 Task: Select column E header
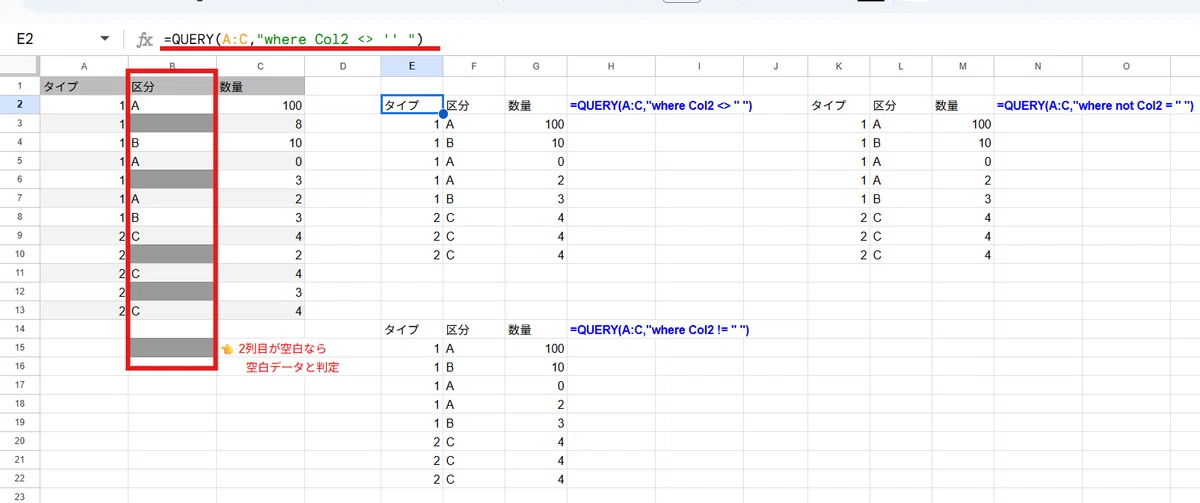pos(412,66)
